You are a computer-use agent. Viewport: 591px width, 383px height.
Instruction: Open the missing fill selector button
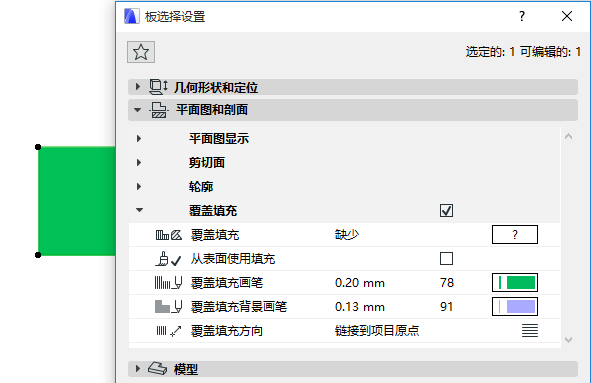(514, 234)
